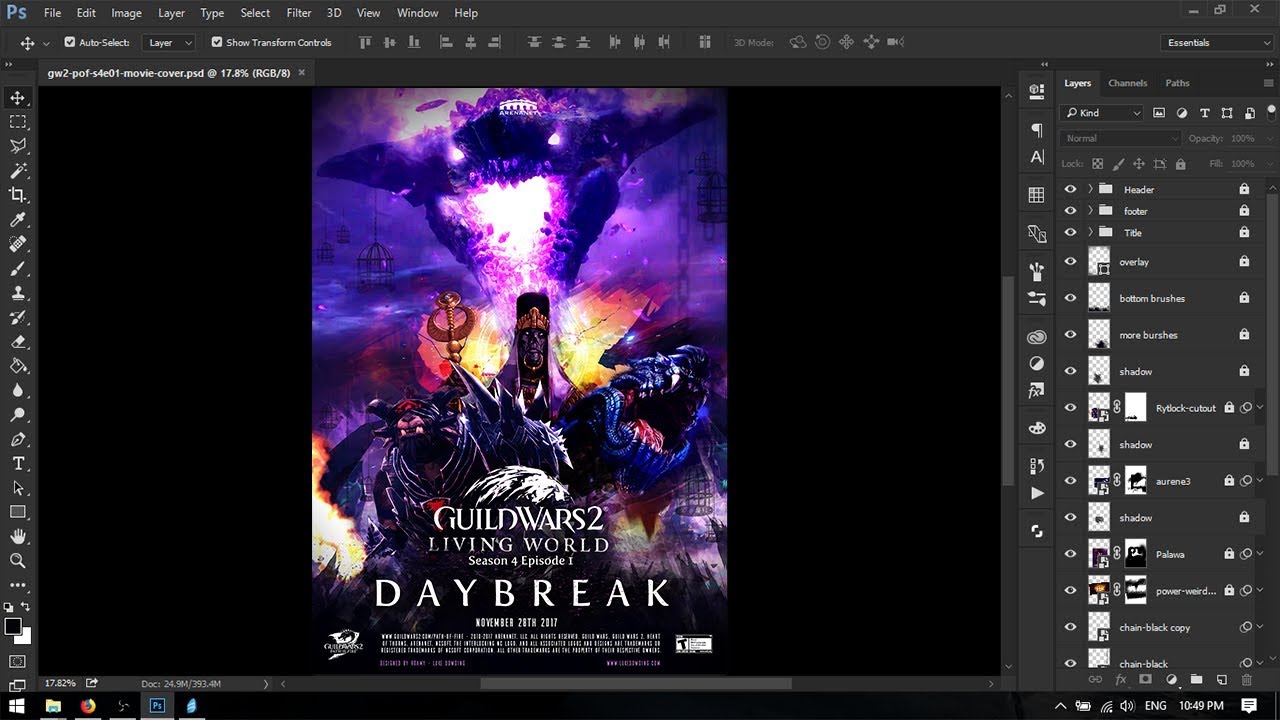Open the File menu
Screen dimensions: 1280x720
click(52, 13)
